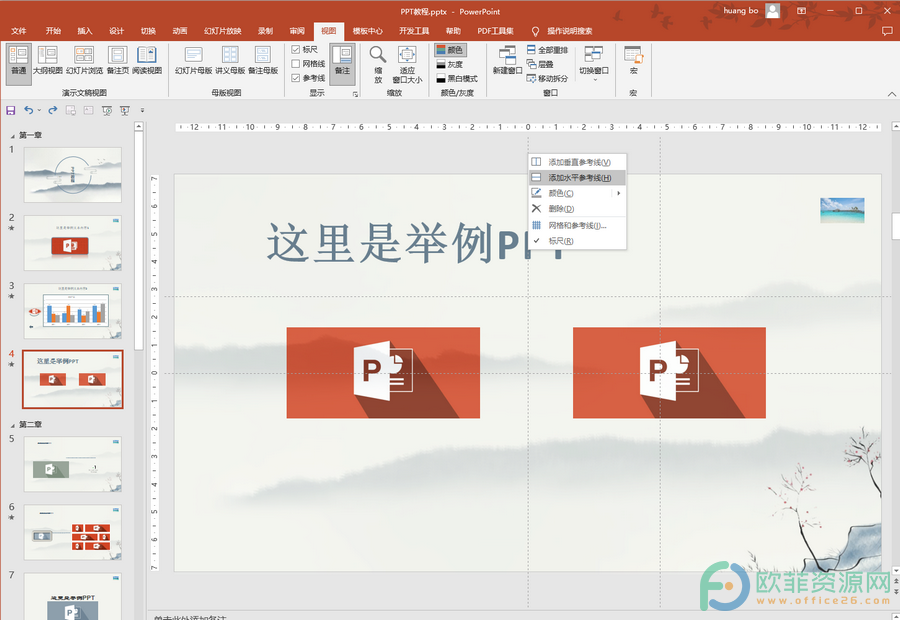Screen dimensions: 900x620
Task: Save presentation from quick access toolbar
Action: pyautogui.click(x=10, y=110)
